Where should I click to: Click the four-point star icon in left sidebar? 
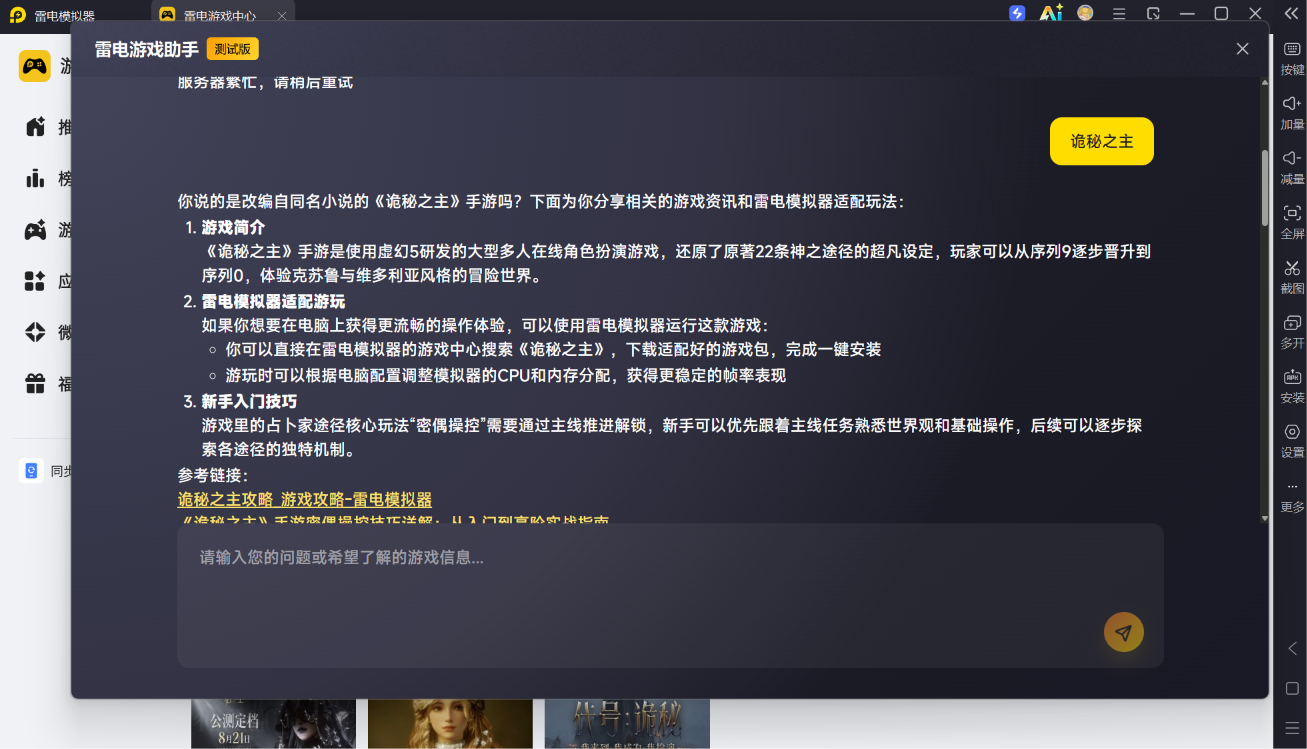tap(35, 332)
